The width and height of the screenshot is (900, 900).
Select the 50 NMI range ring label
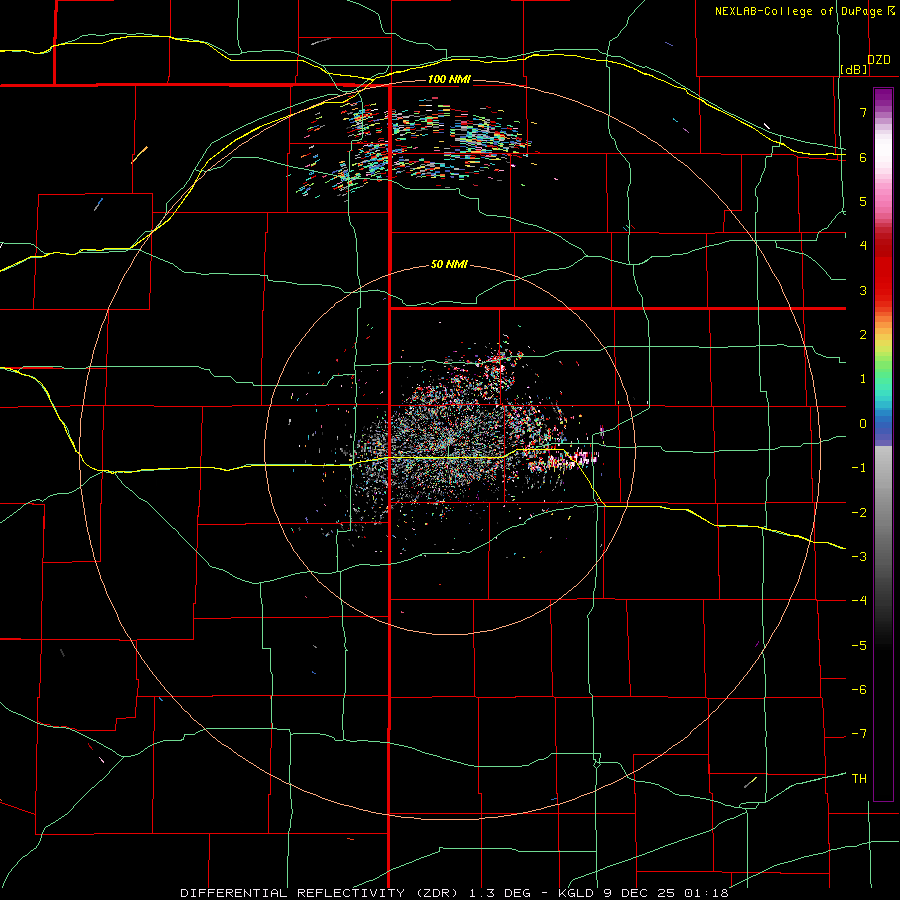click(449, 264)
